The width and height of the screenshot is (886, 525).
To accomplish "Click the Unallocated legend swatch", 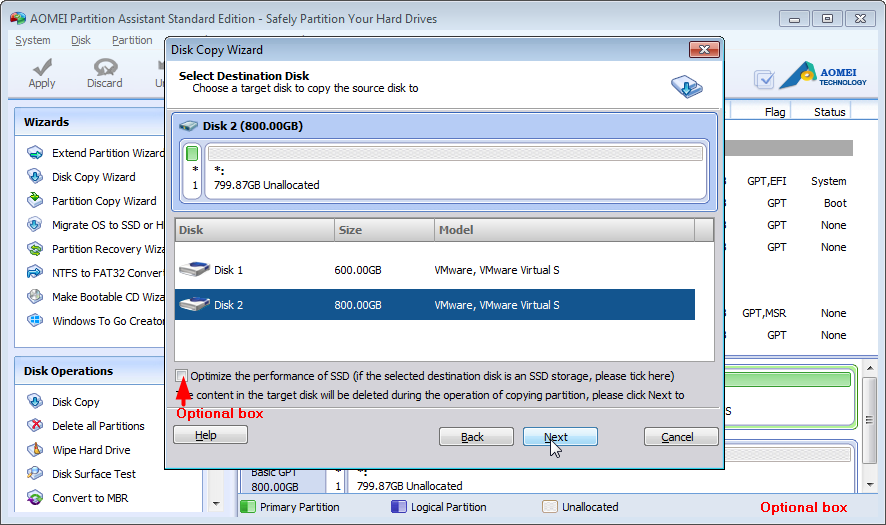I will click(x=550, y=506).
